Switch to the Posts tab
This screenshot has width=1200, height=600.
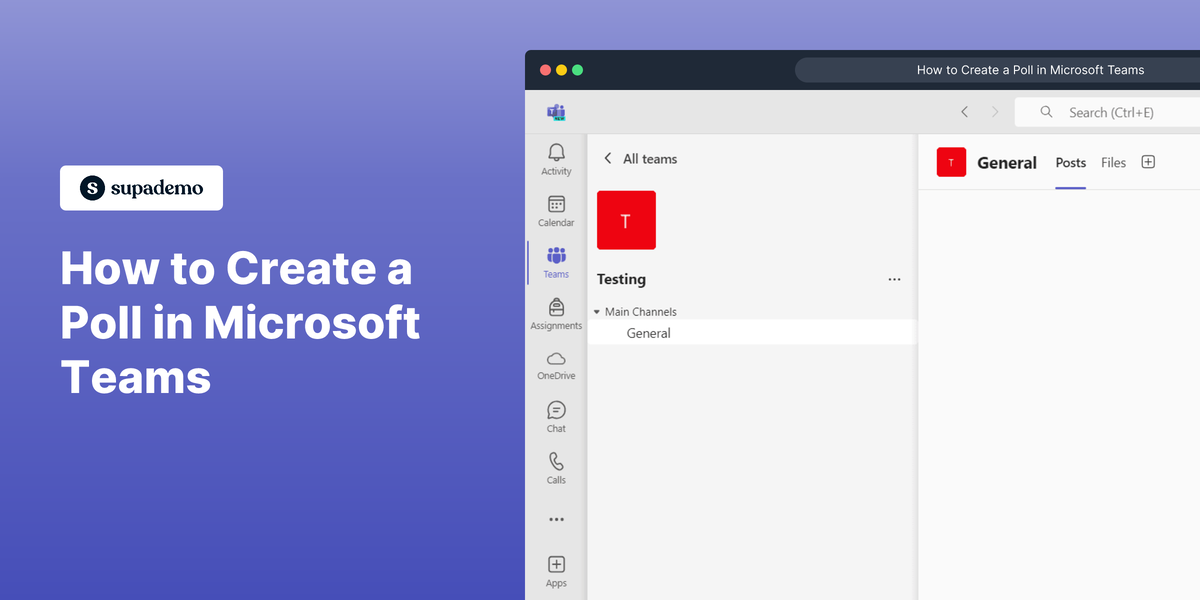(x=1071, y=163)
